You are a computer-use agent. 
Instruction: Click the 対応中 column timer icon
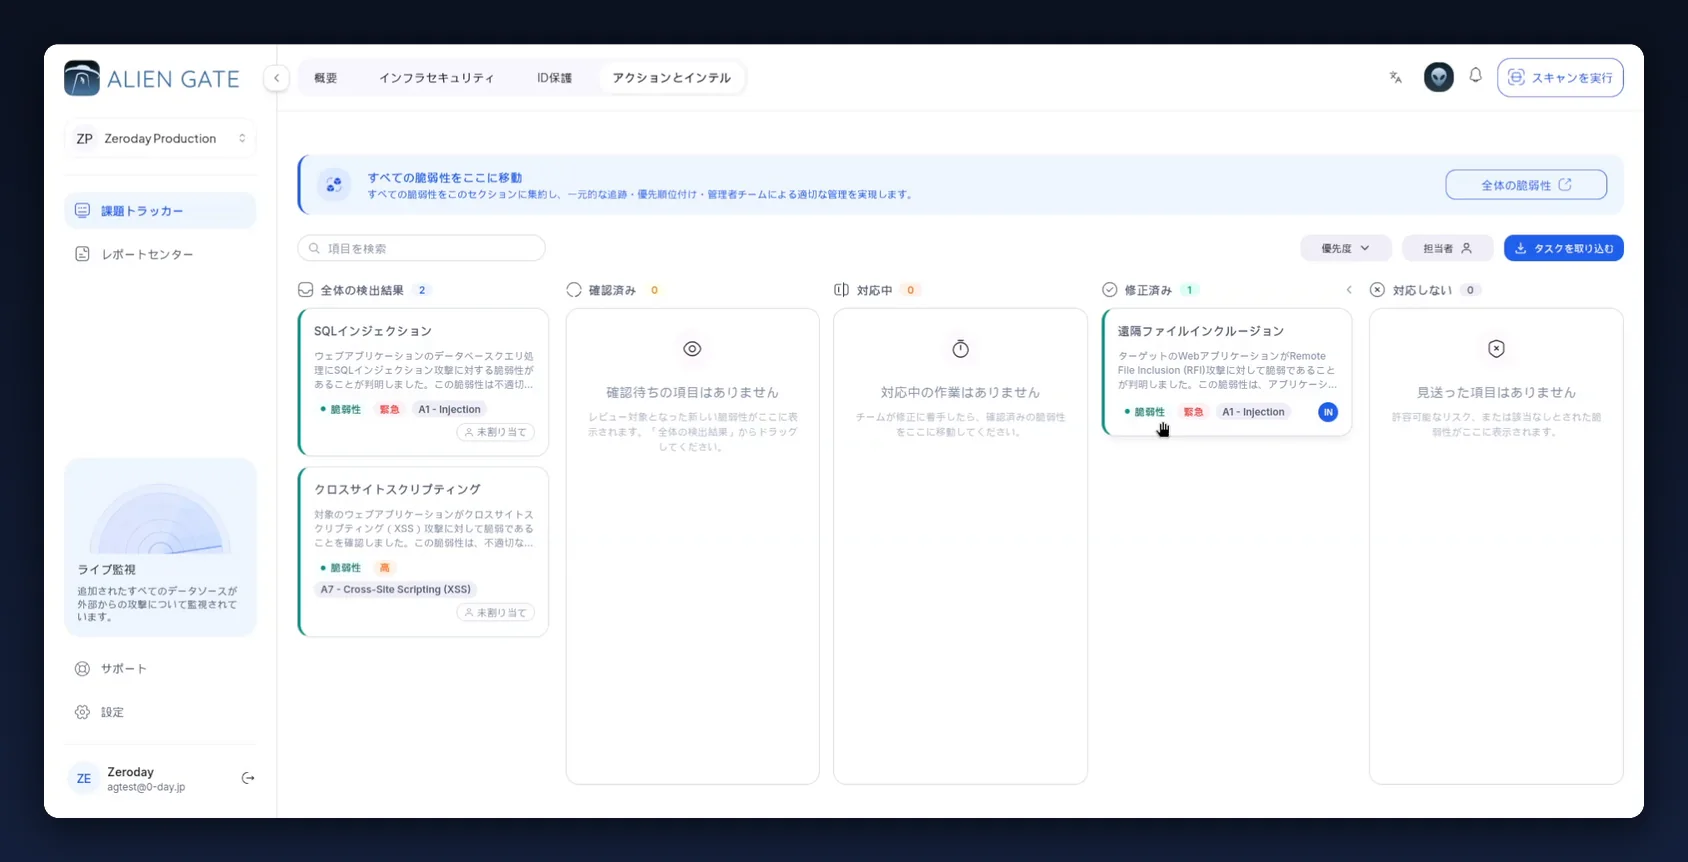click(x=960, y=349)
